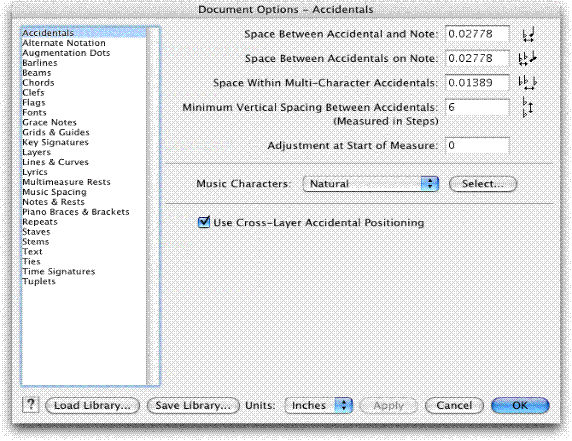Screen dimensions: 572x441
Task: Click the vertical accidental spacing diagram icon
Action: 527,107
